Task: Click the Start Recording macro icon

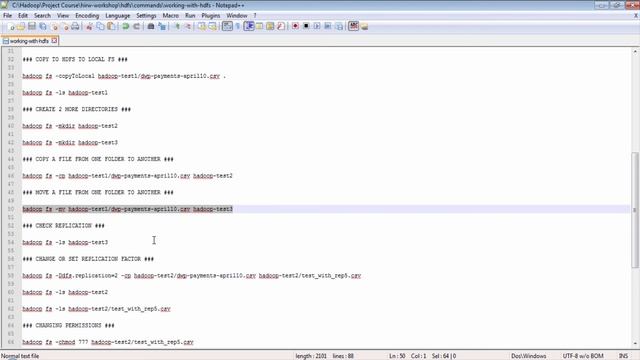Action: click(x=295, y=27)
